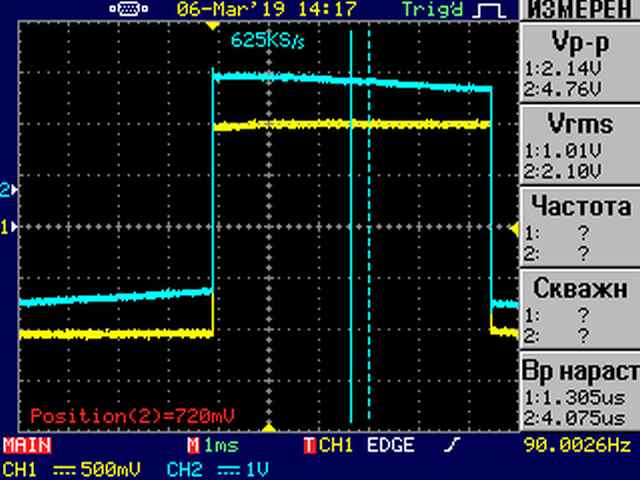The image size is (640, 480).
Task: Click the yellow horizontal position marker at bottom
Action: click(x=269, y=428)
